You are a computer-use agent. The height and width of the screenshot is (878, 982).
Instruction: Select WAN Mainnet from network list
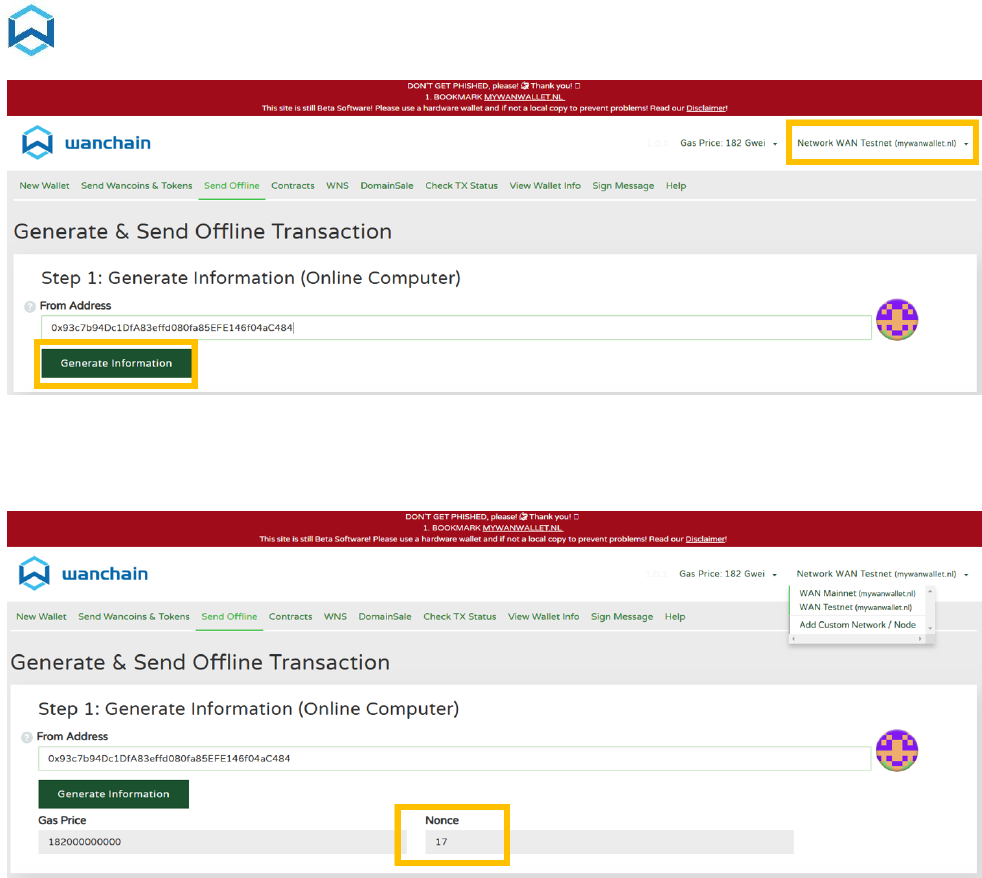(857, 593)
